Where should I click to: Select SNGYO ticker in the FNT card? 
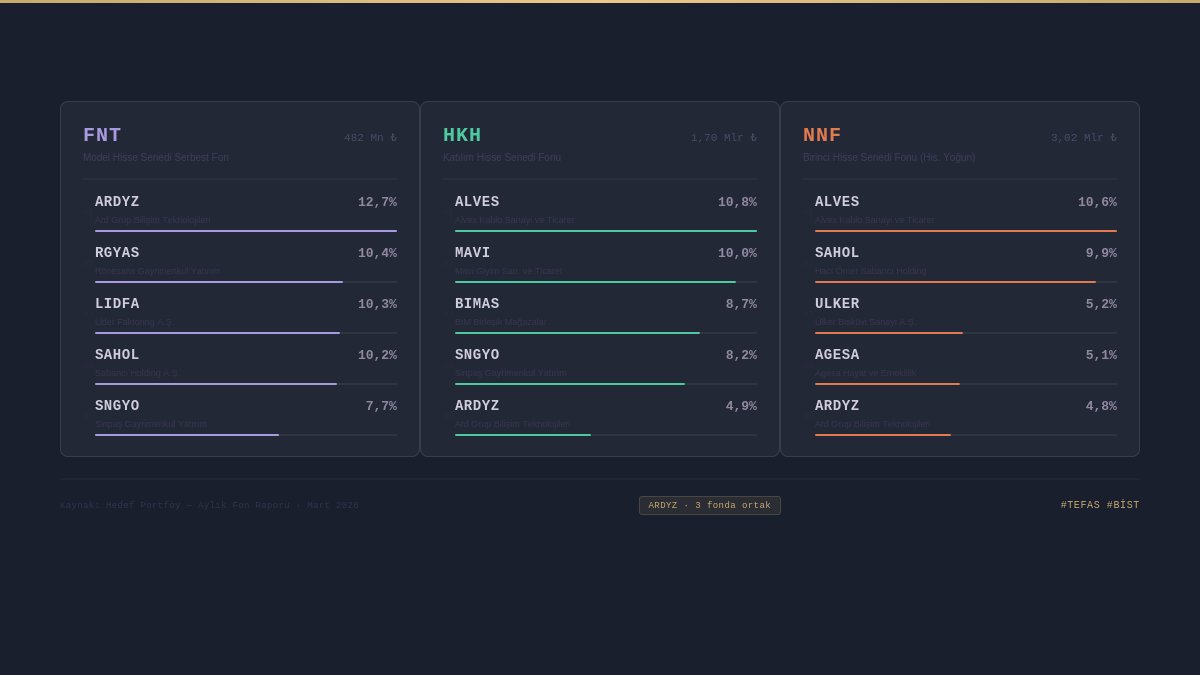[x=117, y=406]
